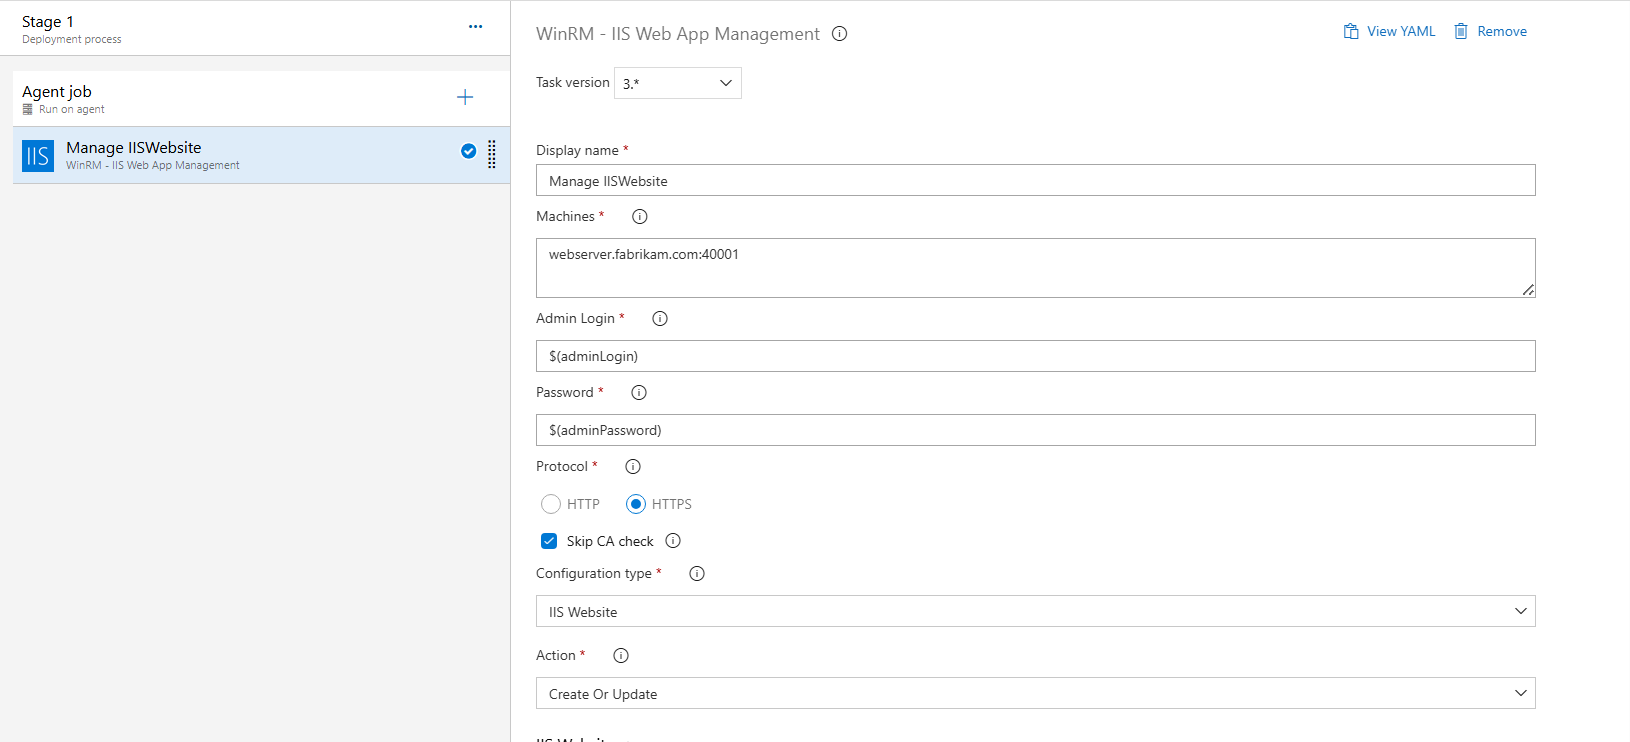Click the blue checkmark on Manage IISWebsite

468,151
